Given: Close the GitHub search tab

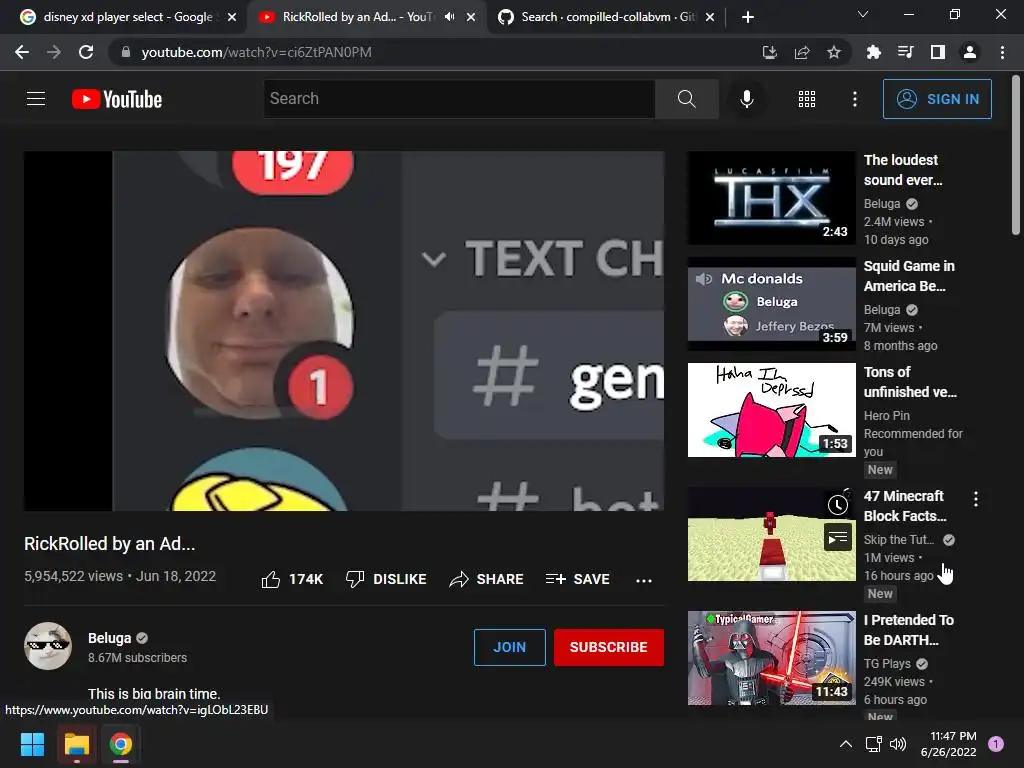Looking at the screenshot, I should 711,18.
